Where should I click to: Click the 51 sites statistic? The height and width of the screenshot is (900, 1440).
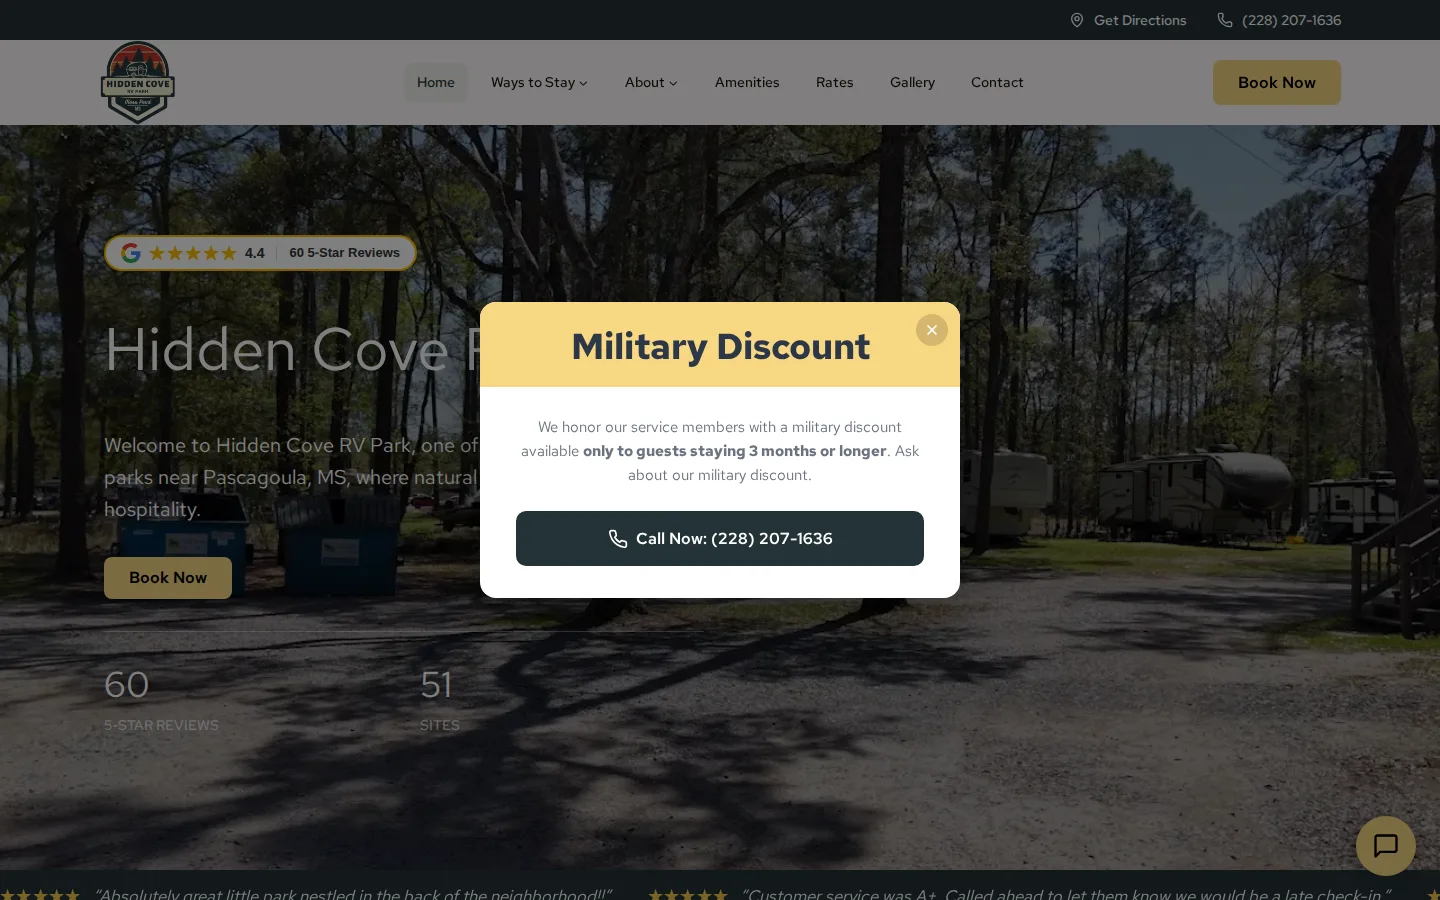[x=436, y=685]
